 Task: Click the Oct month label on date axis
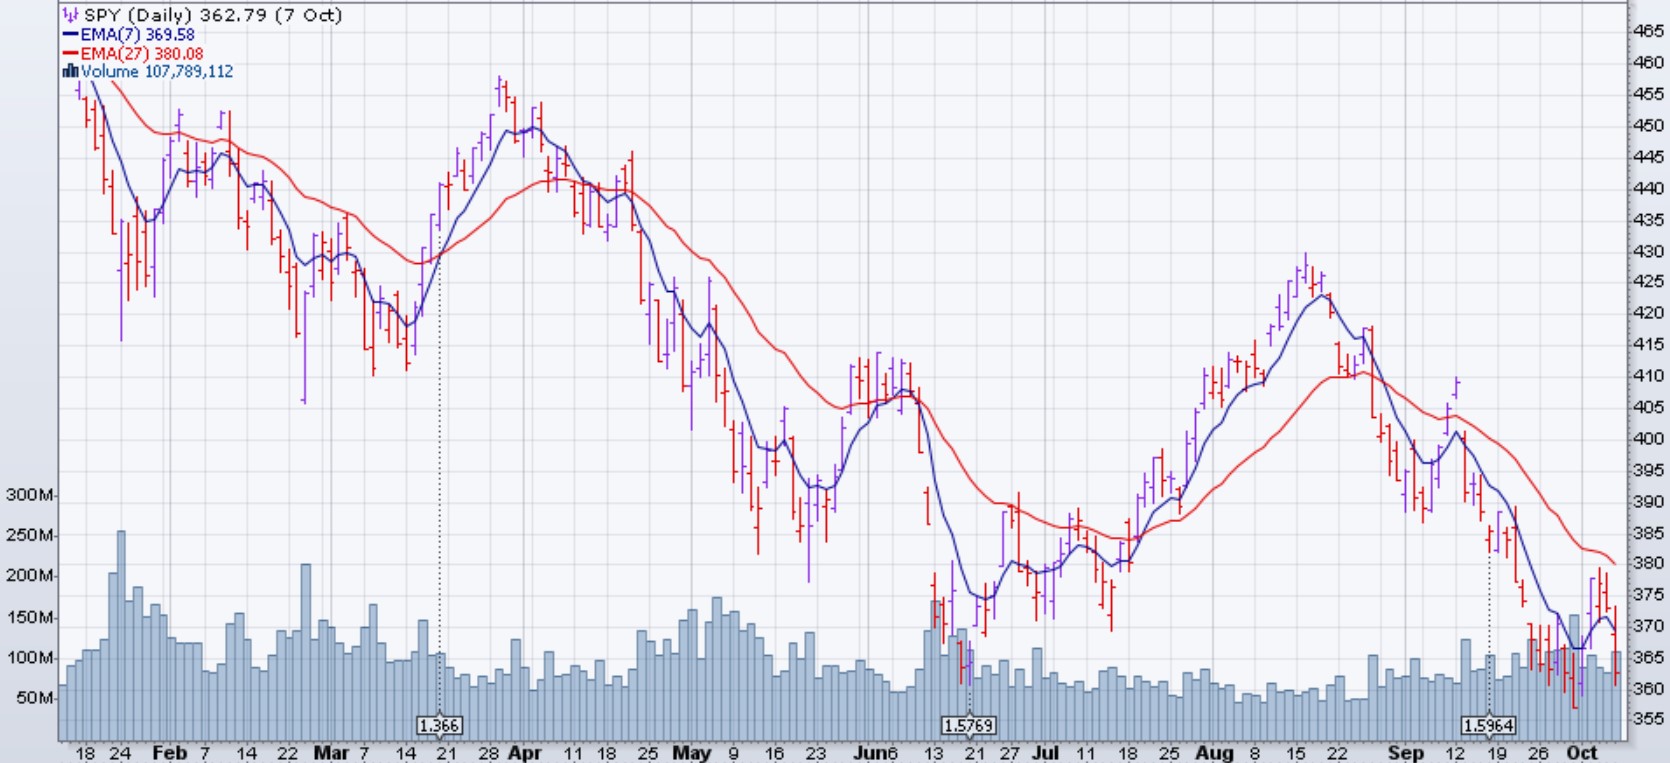click(x=1581, y=753)
